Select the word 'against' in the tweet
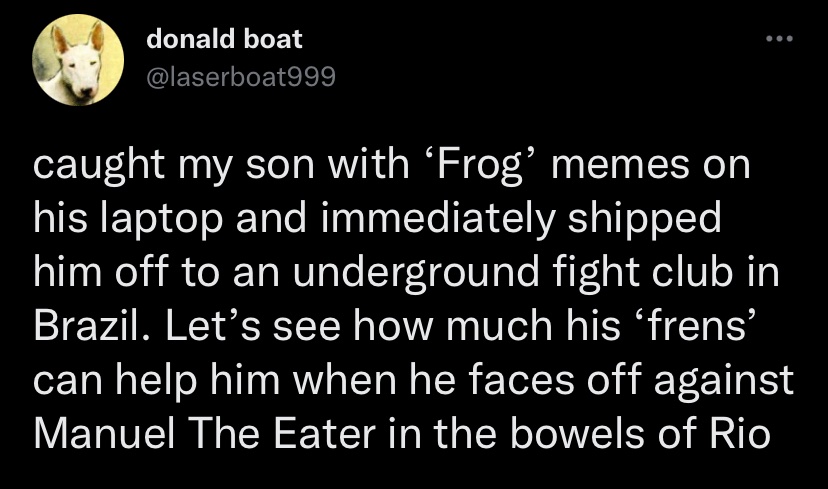The height and width of the screenshot is (489, 828). point(724,380)
